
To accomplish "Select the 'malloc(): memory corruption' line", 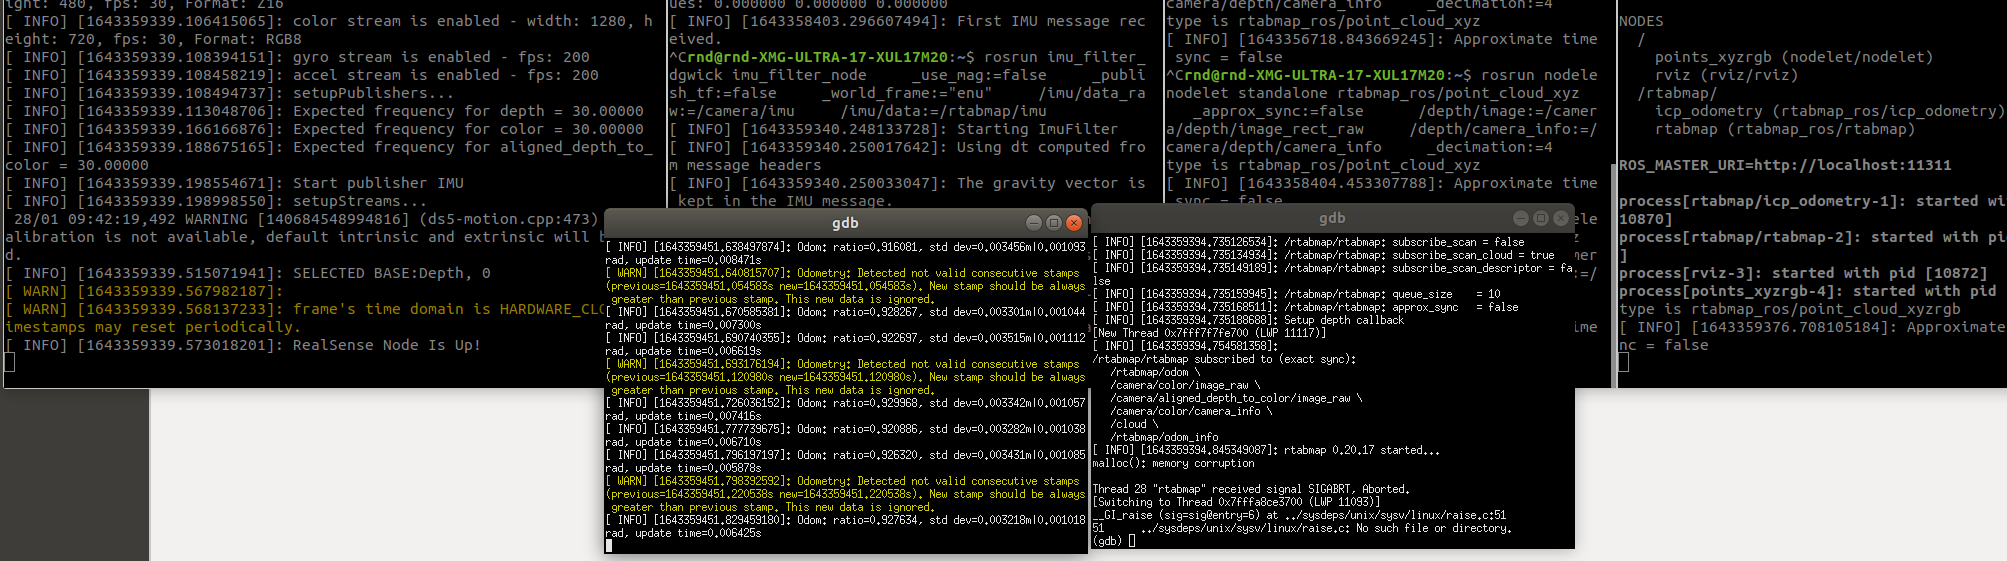I will tap(1173, 463).
